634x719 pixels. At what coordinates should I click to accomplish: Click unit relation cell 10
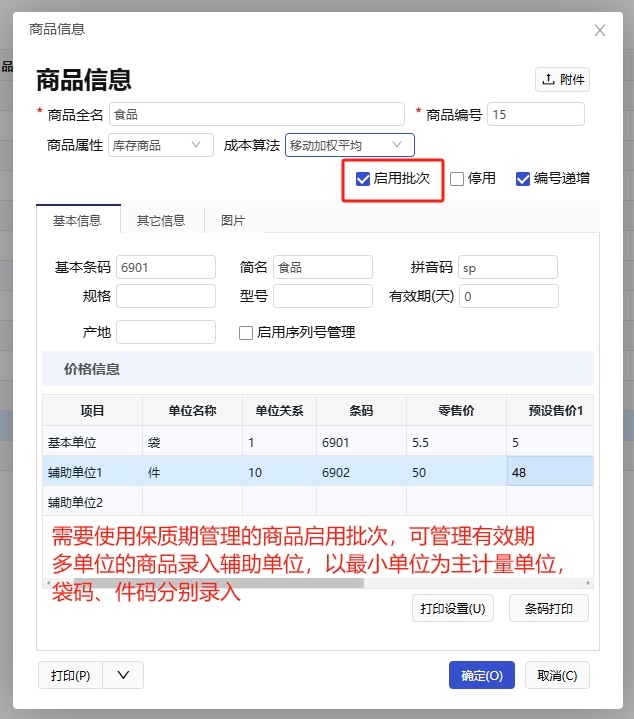(279, 472)
